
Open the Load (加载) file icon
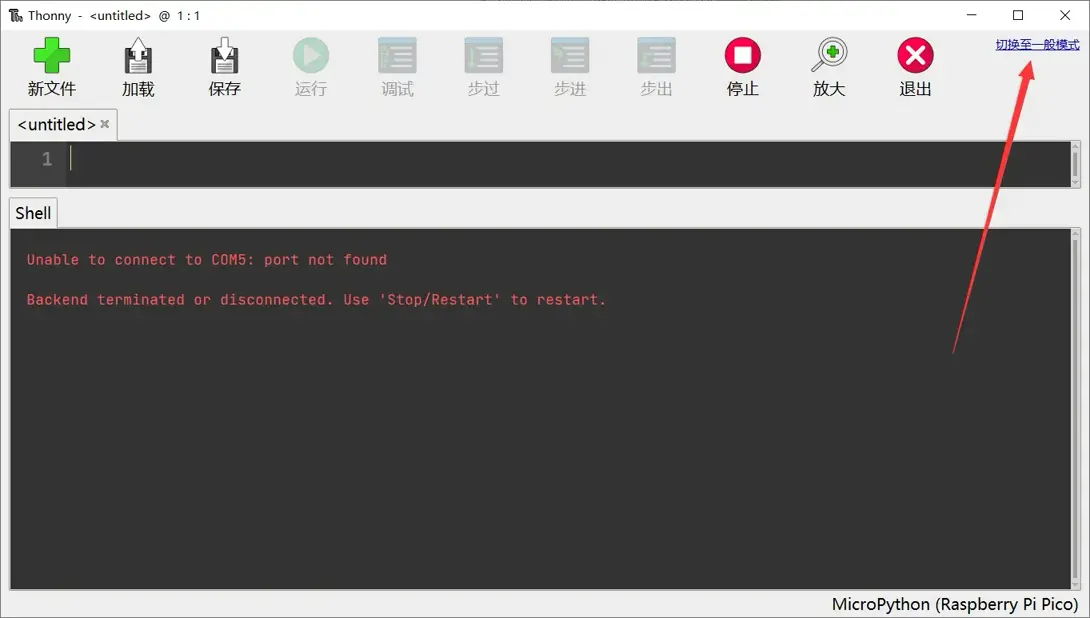[138, 56]
